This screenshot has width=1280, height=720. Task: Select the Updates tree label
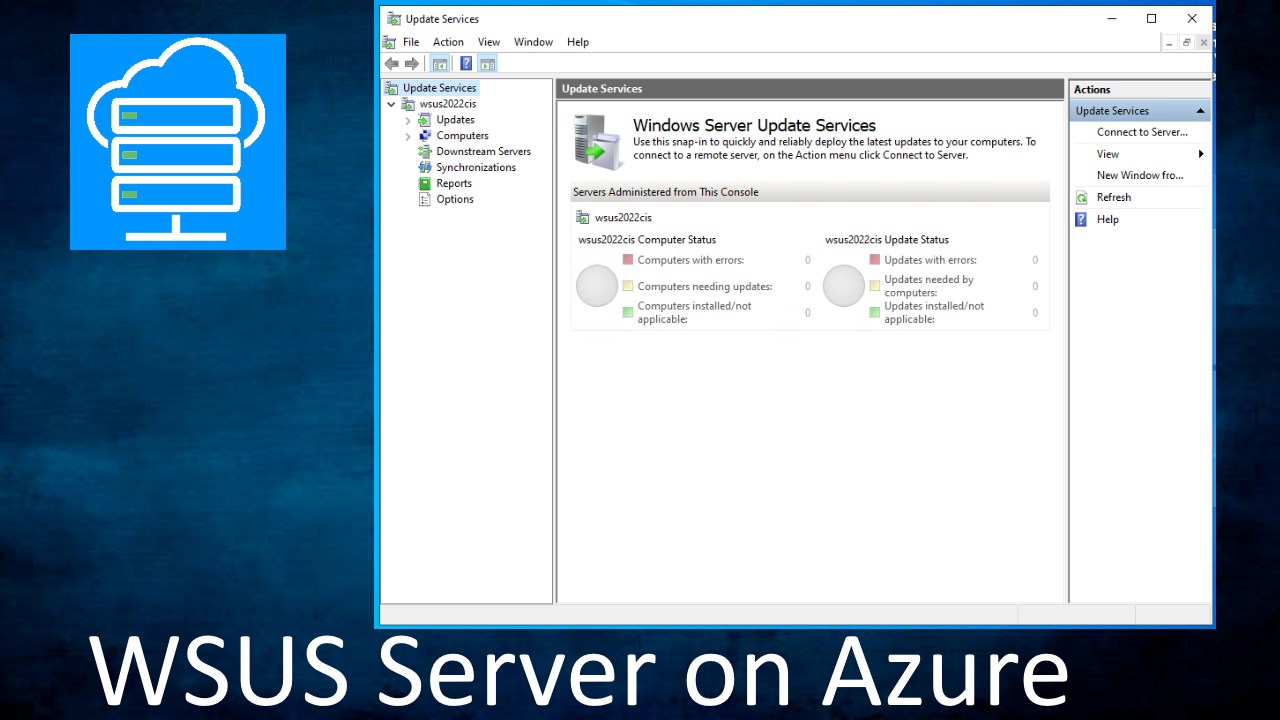pos(455,120)
